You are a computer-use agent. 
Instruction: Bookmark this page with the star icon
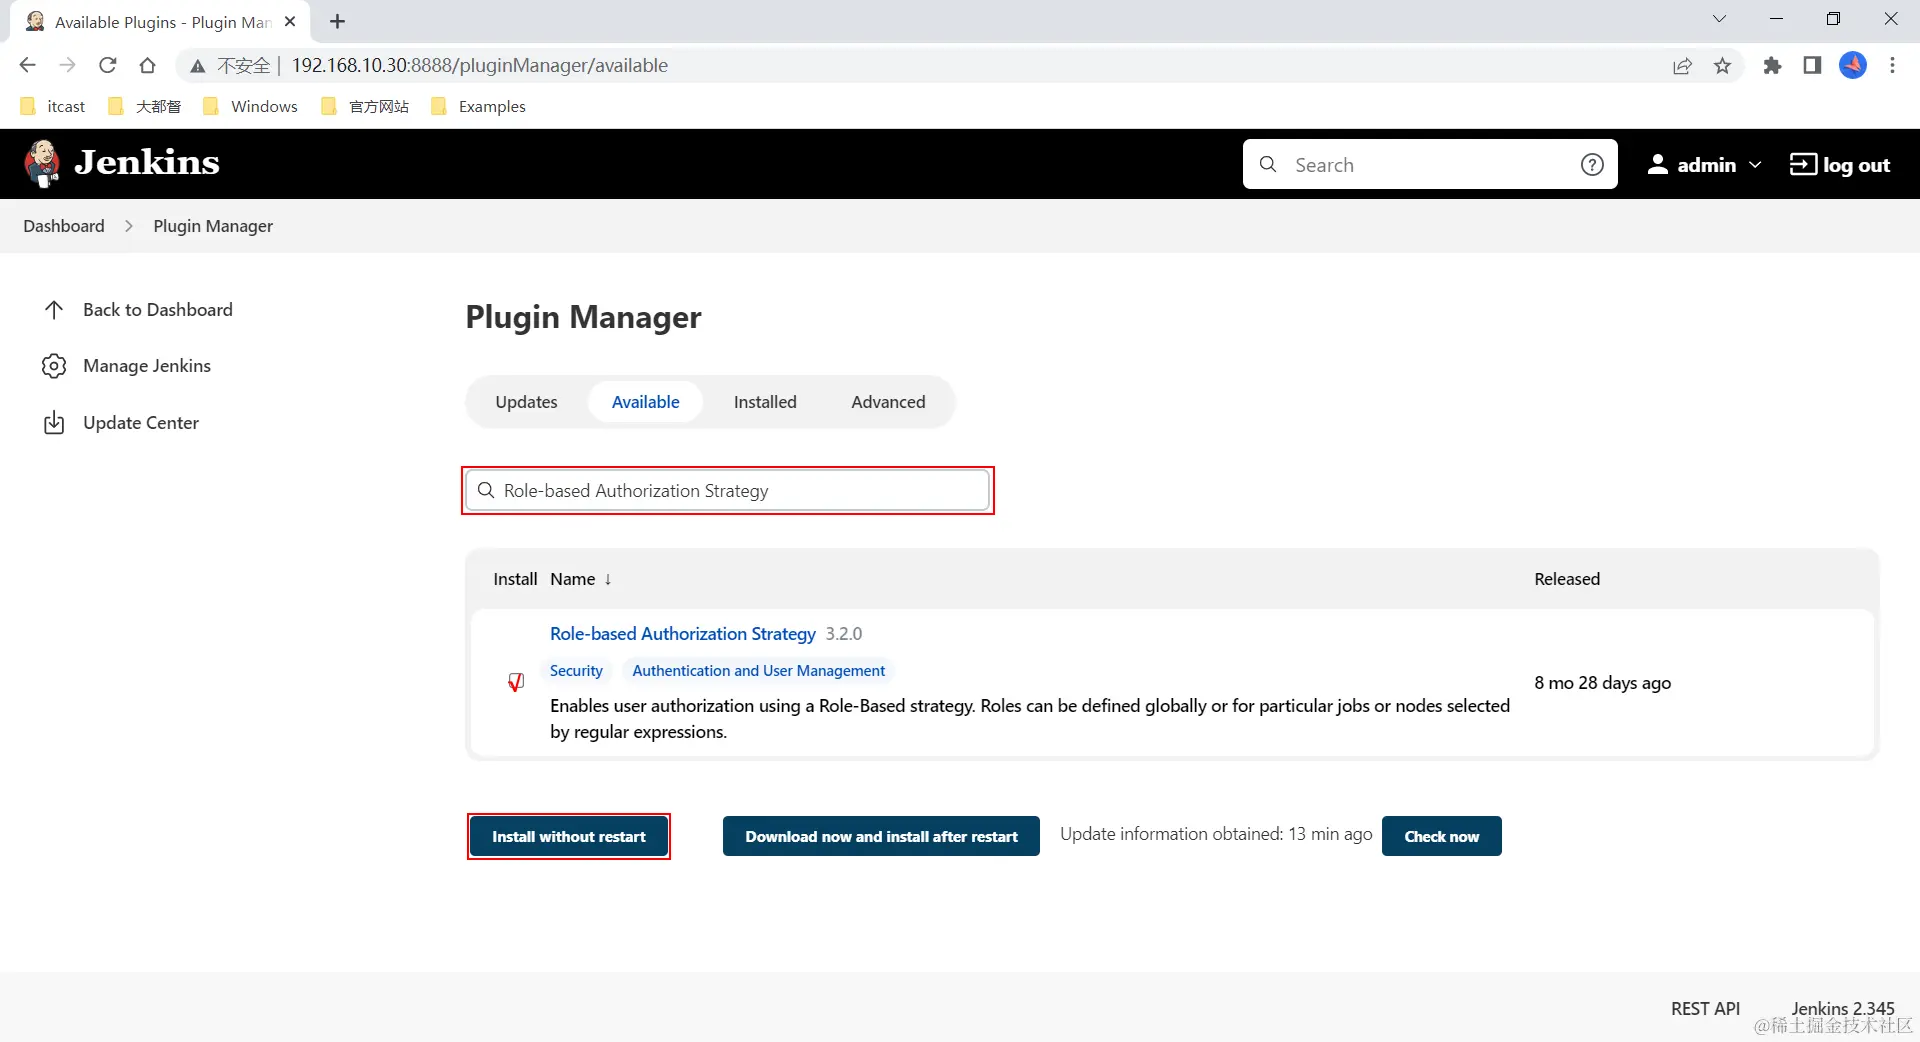click(x=1722, y=66)
